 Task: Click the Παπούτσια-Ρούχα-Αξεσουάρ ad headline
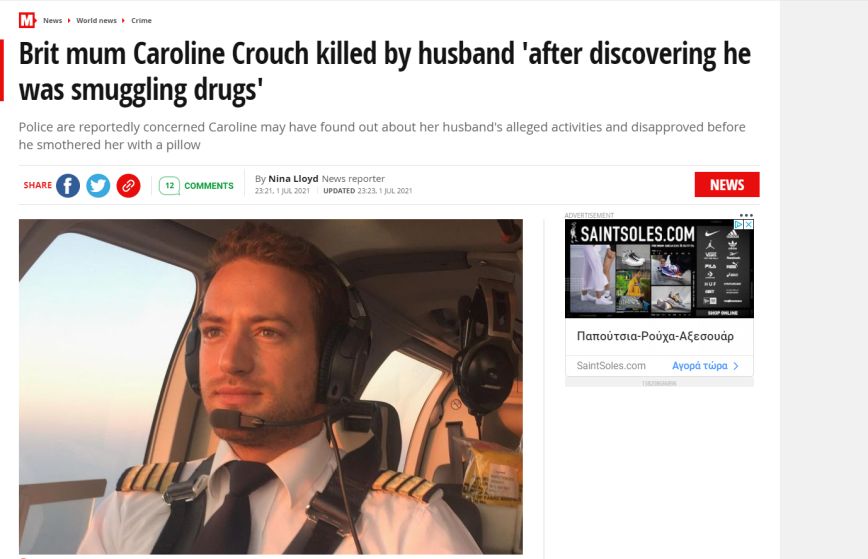point(655,336)
